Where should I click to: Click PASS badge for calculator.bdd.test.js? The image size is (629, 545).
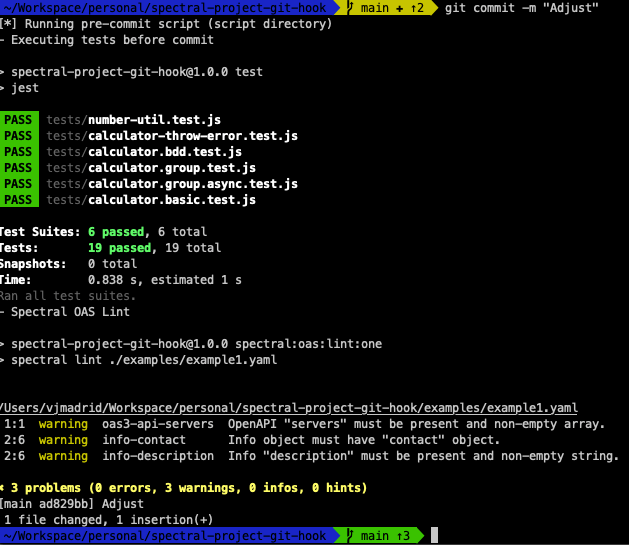18,152
